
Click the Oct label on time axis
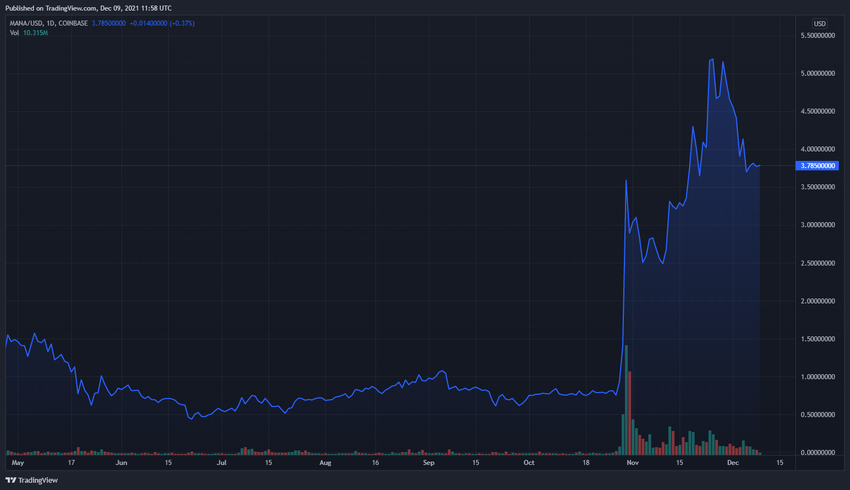529,463
